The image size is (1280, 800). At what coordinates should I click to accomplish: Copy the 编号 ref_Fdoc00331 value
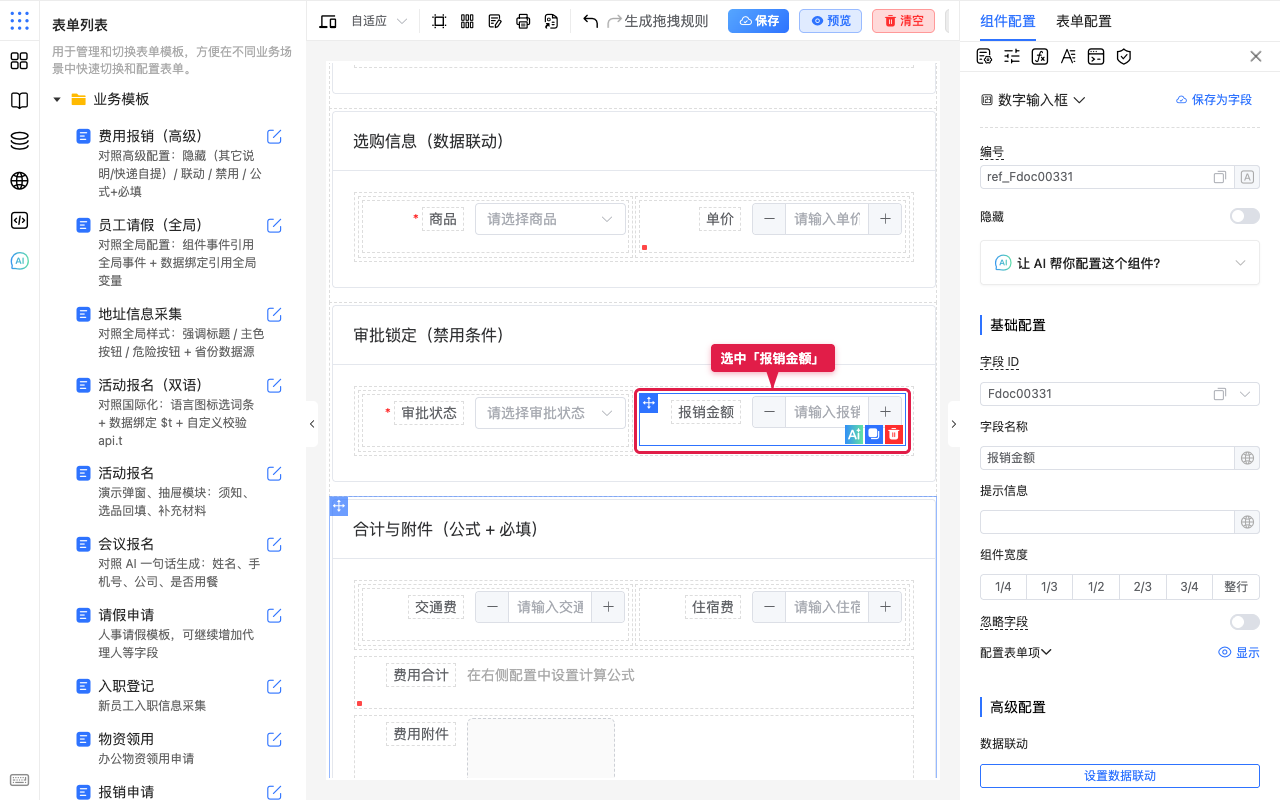(1220, 177)
